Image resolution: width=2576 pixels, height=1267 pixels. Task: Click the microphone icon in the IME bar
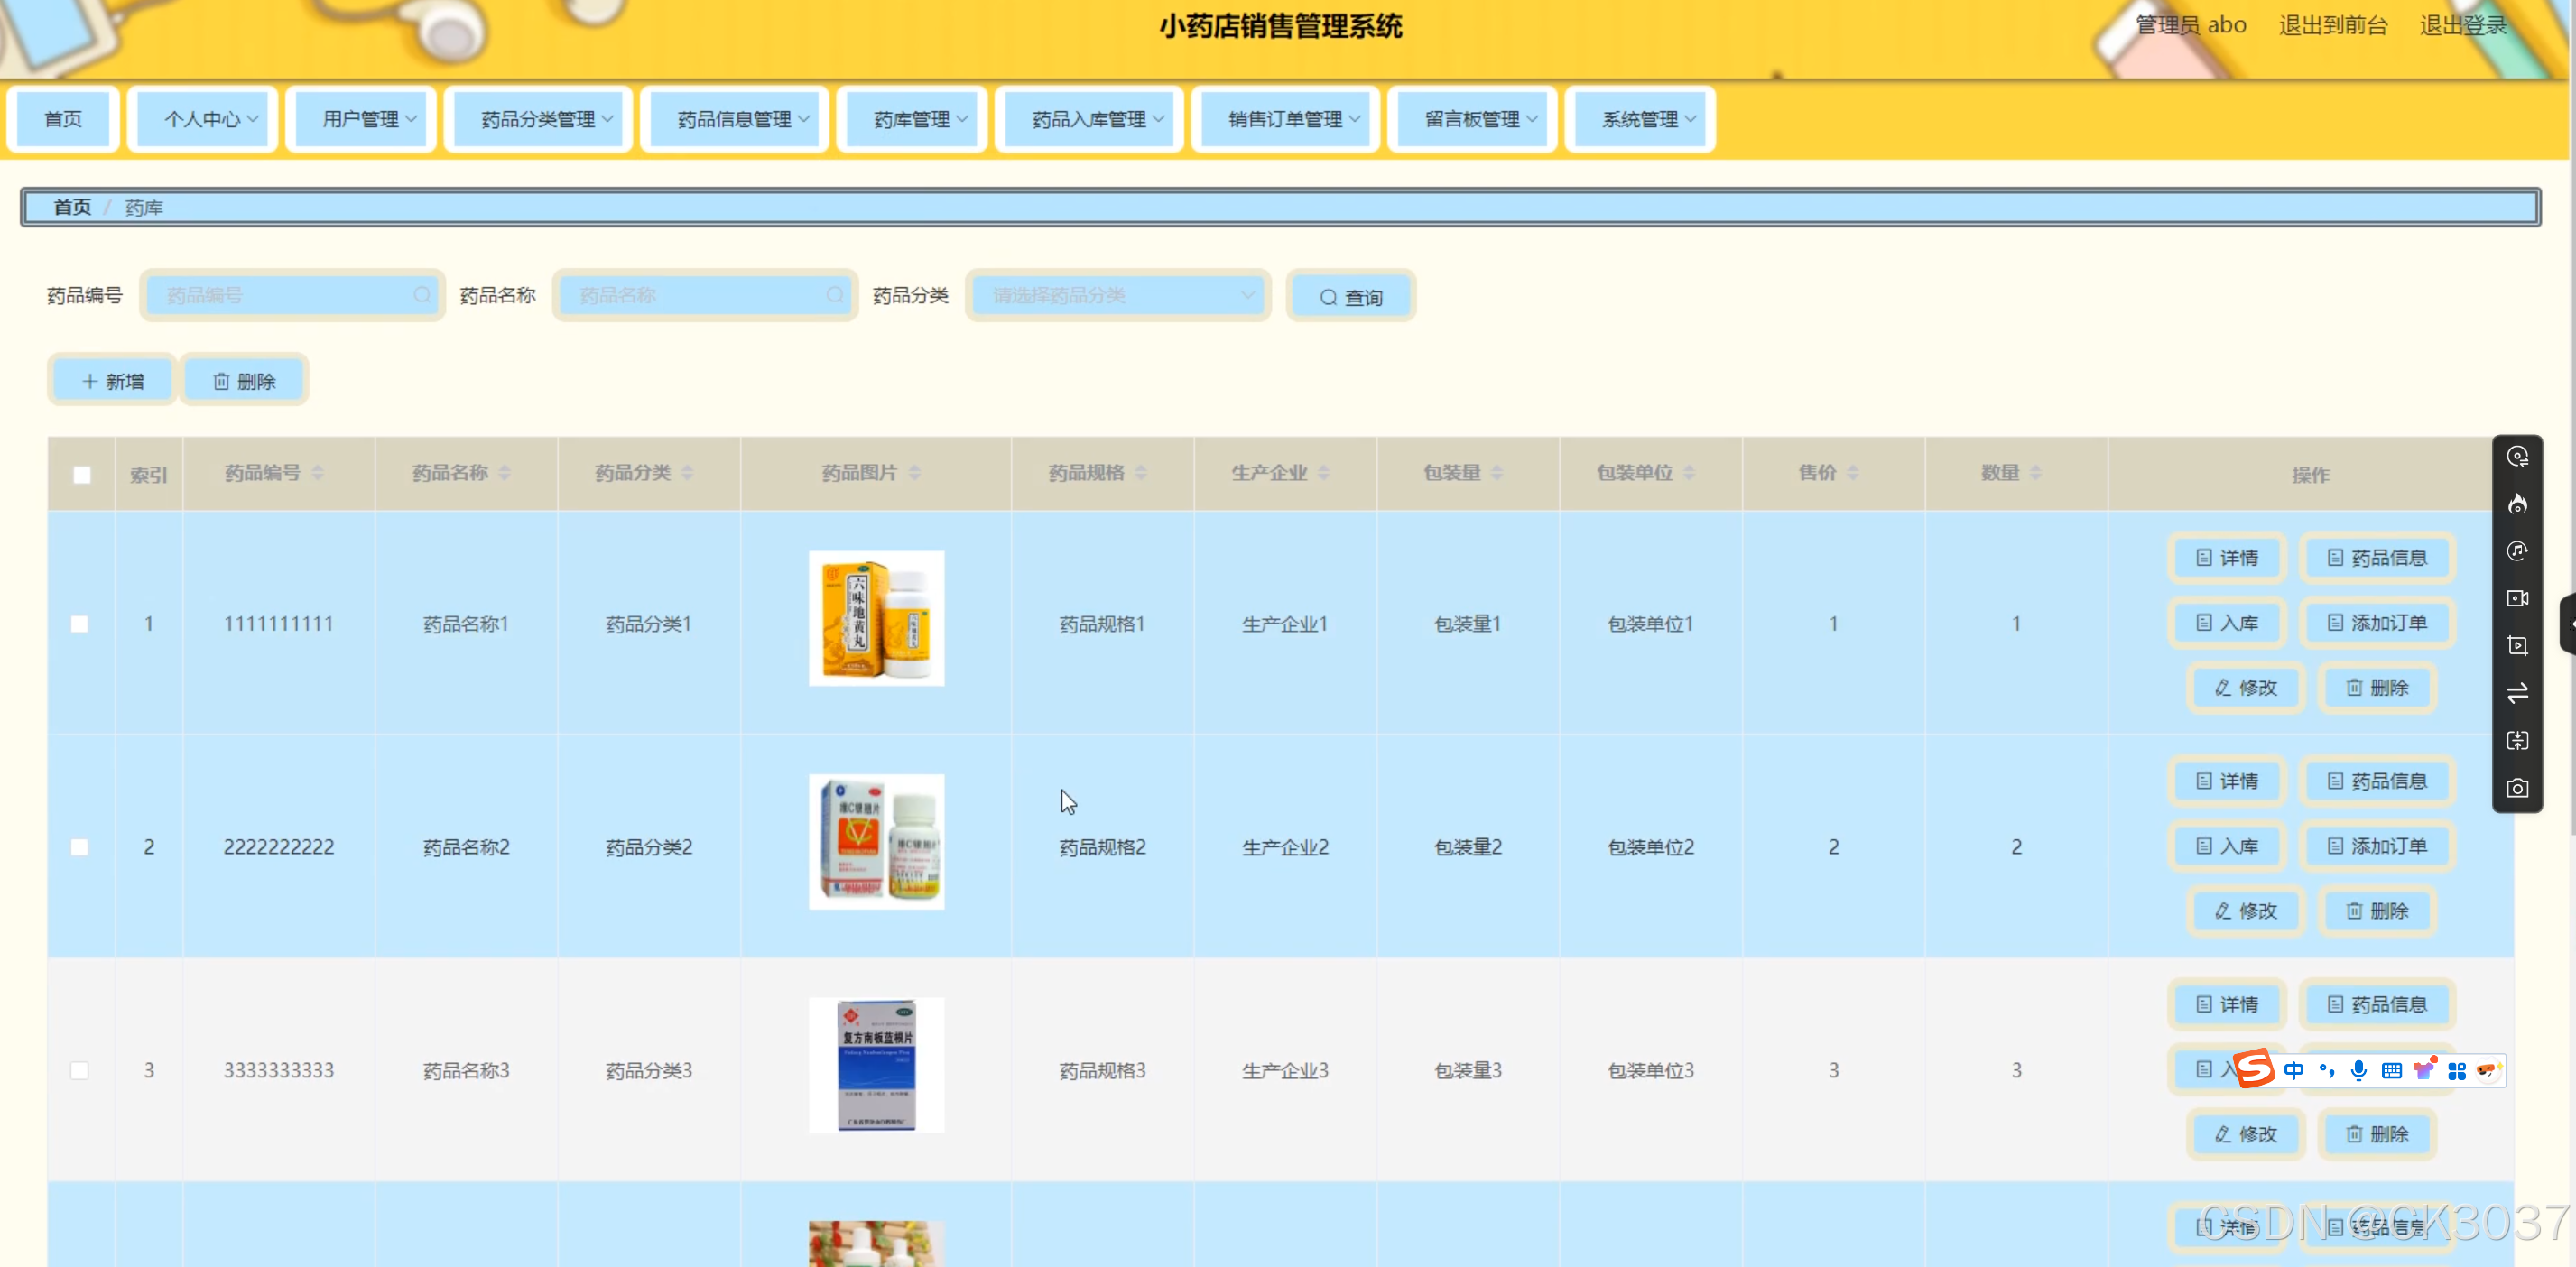coord(2358,1070)
